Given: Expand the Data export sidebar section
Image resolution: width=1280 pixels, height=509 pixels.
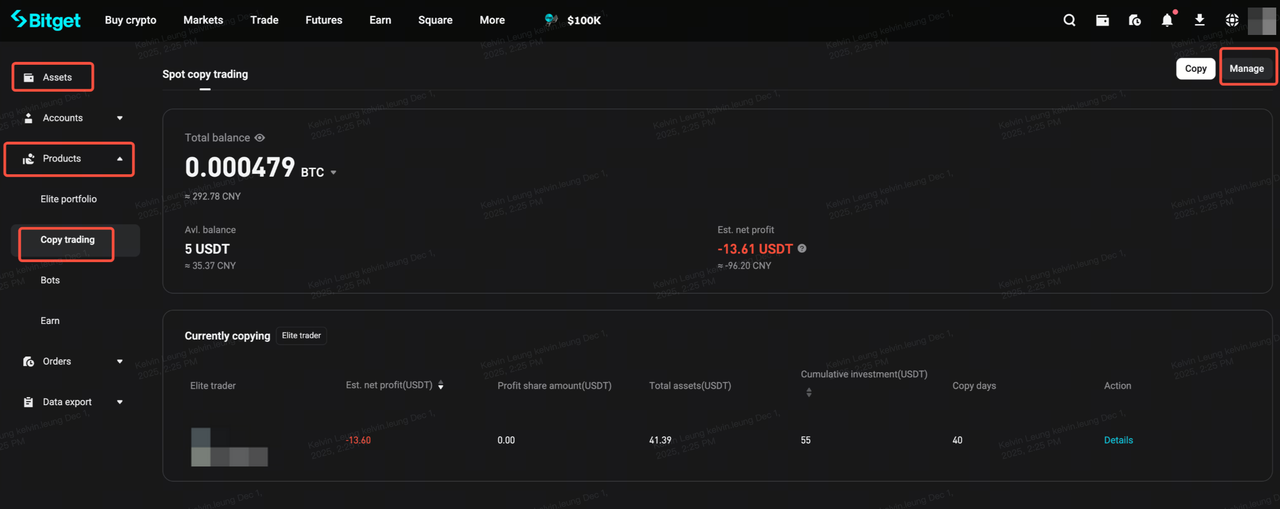Looking at the screenshot, I should pyautogui.click(x=120, y=402).
